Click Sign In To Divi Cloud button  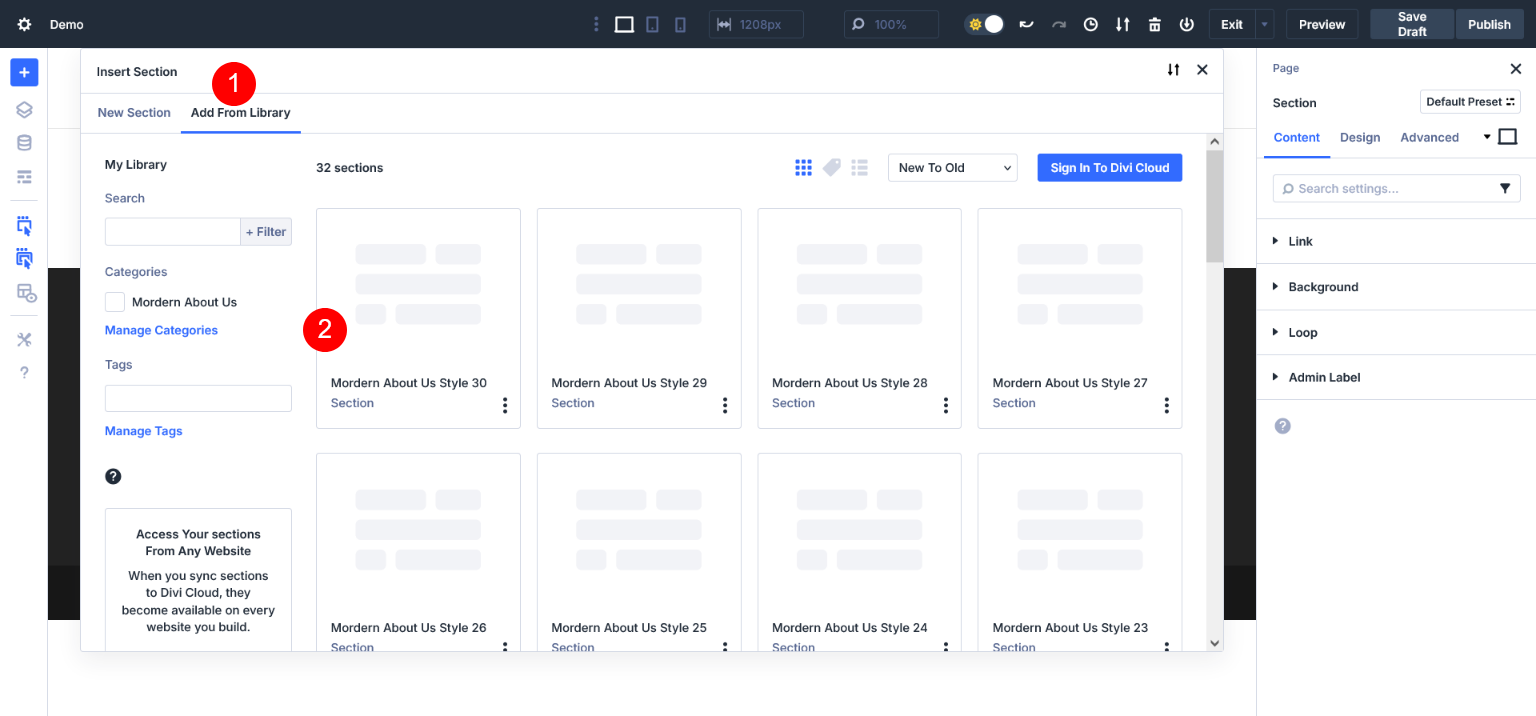(x=1110, y=168)
